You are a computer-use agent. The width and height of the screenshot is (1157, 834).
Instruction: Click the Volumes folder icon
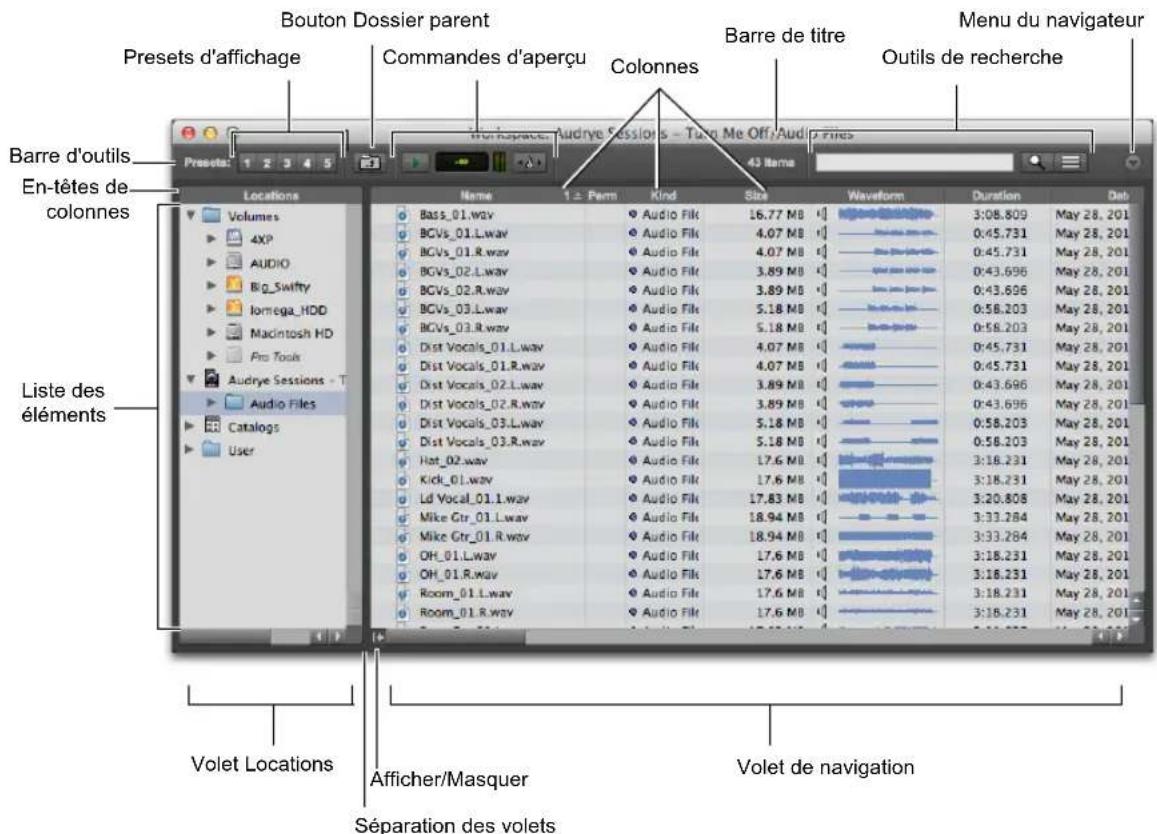pyautogui.click(x=212, y=215)
